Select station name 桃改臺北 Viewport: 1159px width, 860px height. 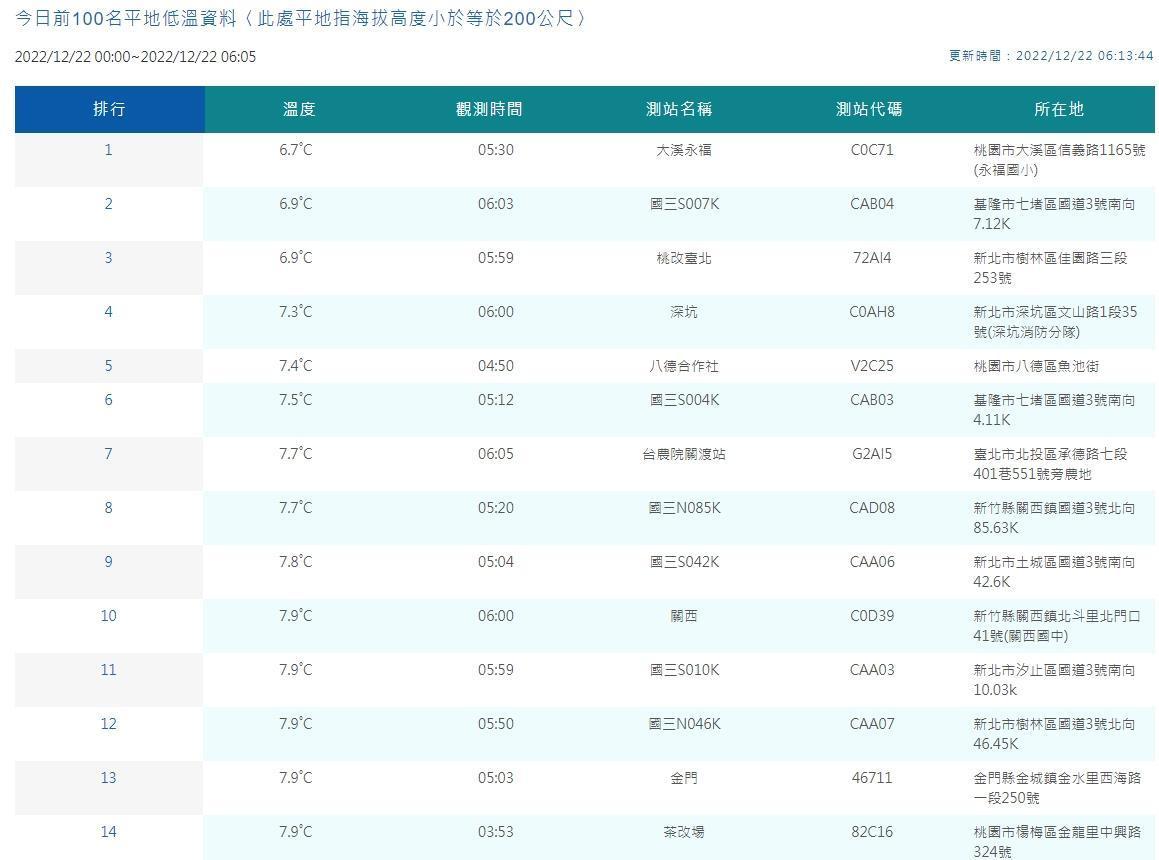pos(684,258)
